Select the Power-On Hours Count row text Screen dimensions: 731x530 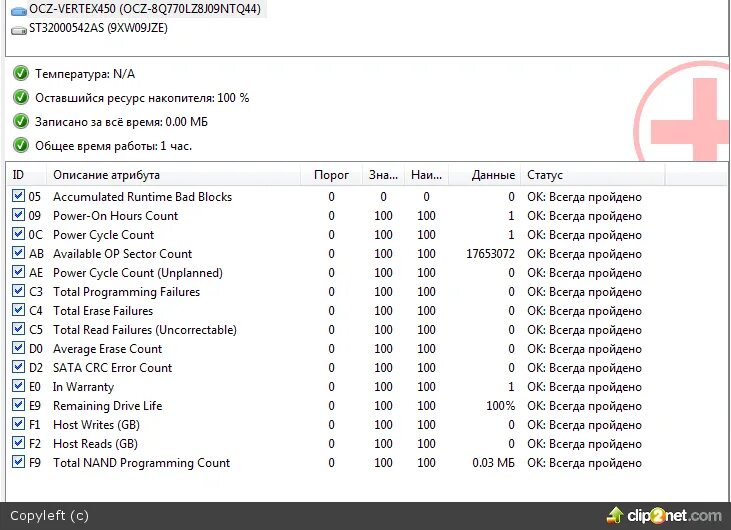click(116, 216)
